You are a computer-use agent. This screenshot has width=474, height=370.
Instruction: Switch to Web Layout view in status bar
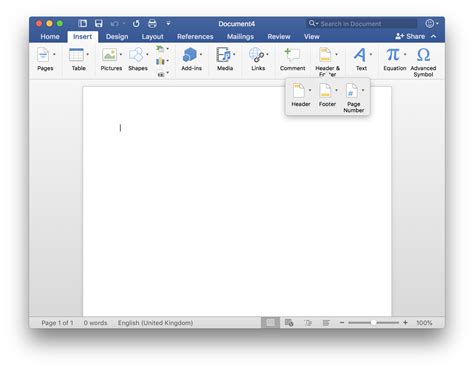pyautogui.click(x=289, y=323)
